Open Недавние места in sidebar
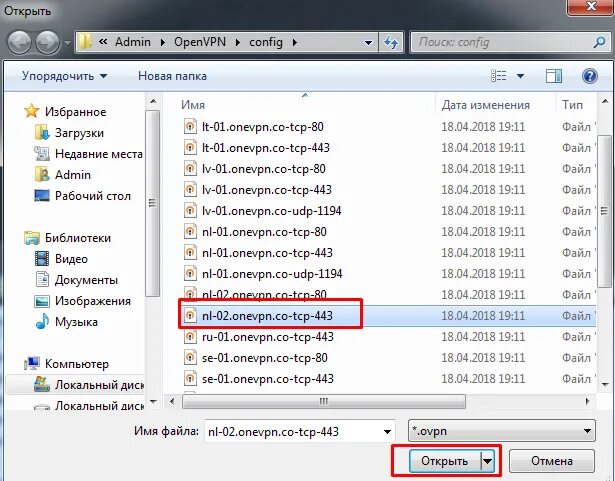Image resolution: width=615 pixels, height=481 pixels. (99, 154)
